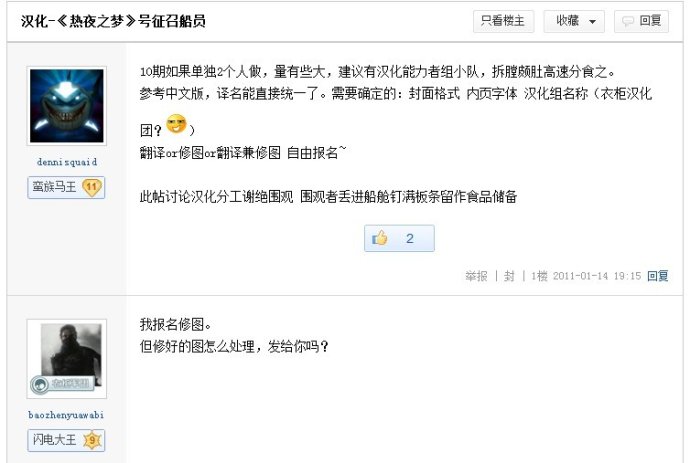
Task: Open dennisquaid's shark avatar
Action: coord(66,106)
